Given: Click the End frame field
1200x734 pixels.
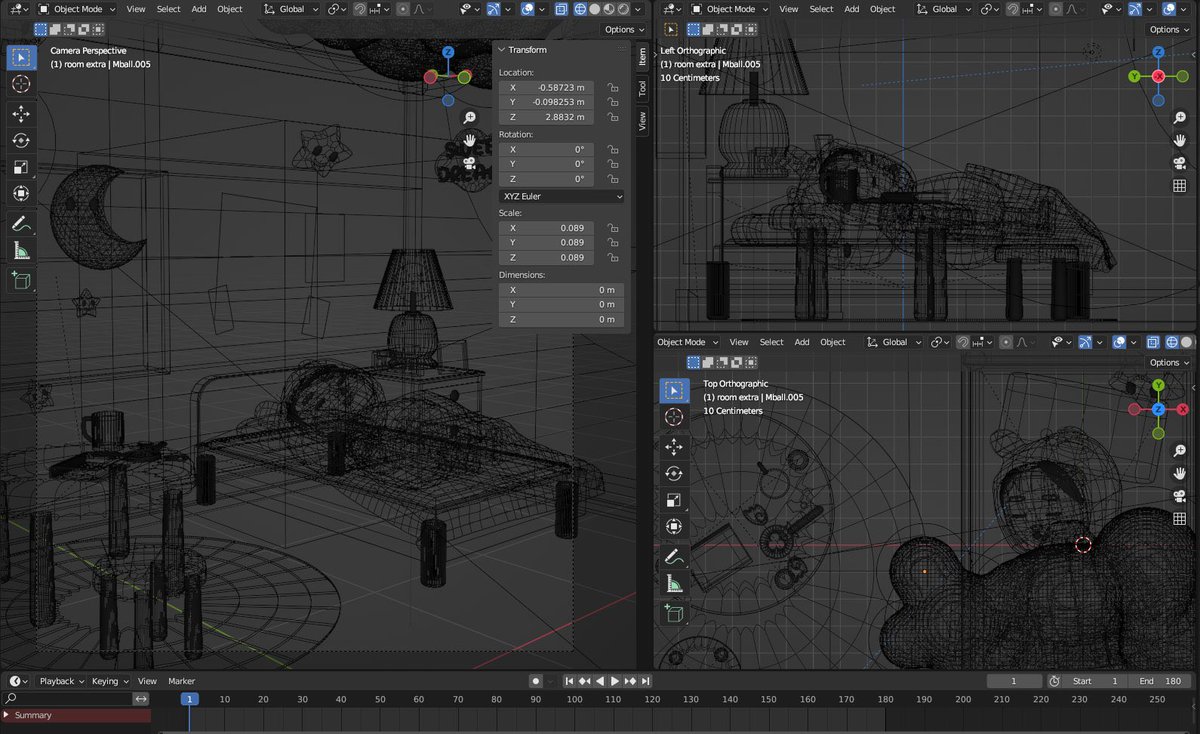Looking at the screenshot, I should [x=1159, y=681].
